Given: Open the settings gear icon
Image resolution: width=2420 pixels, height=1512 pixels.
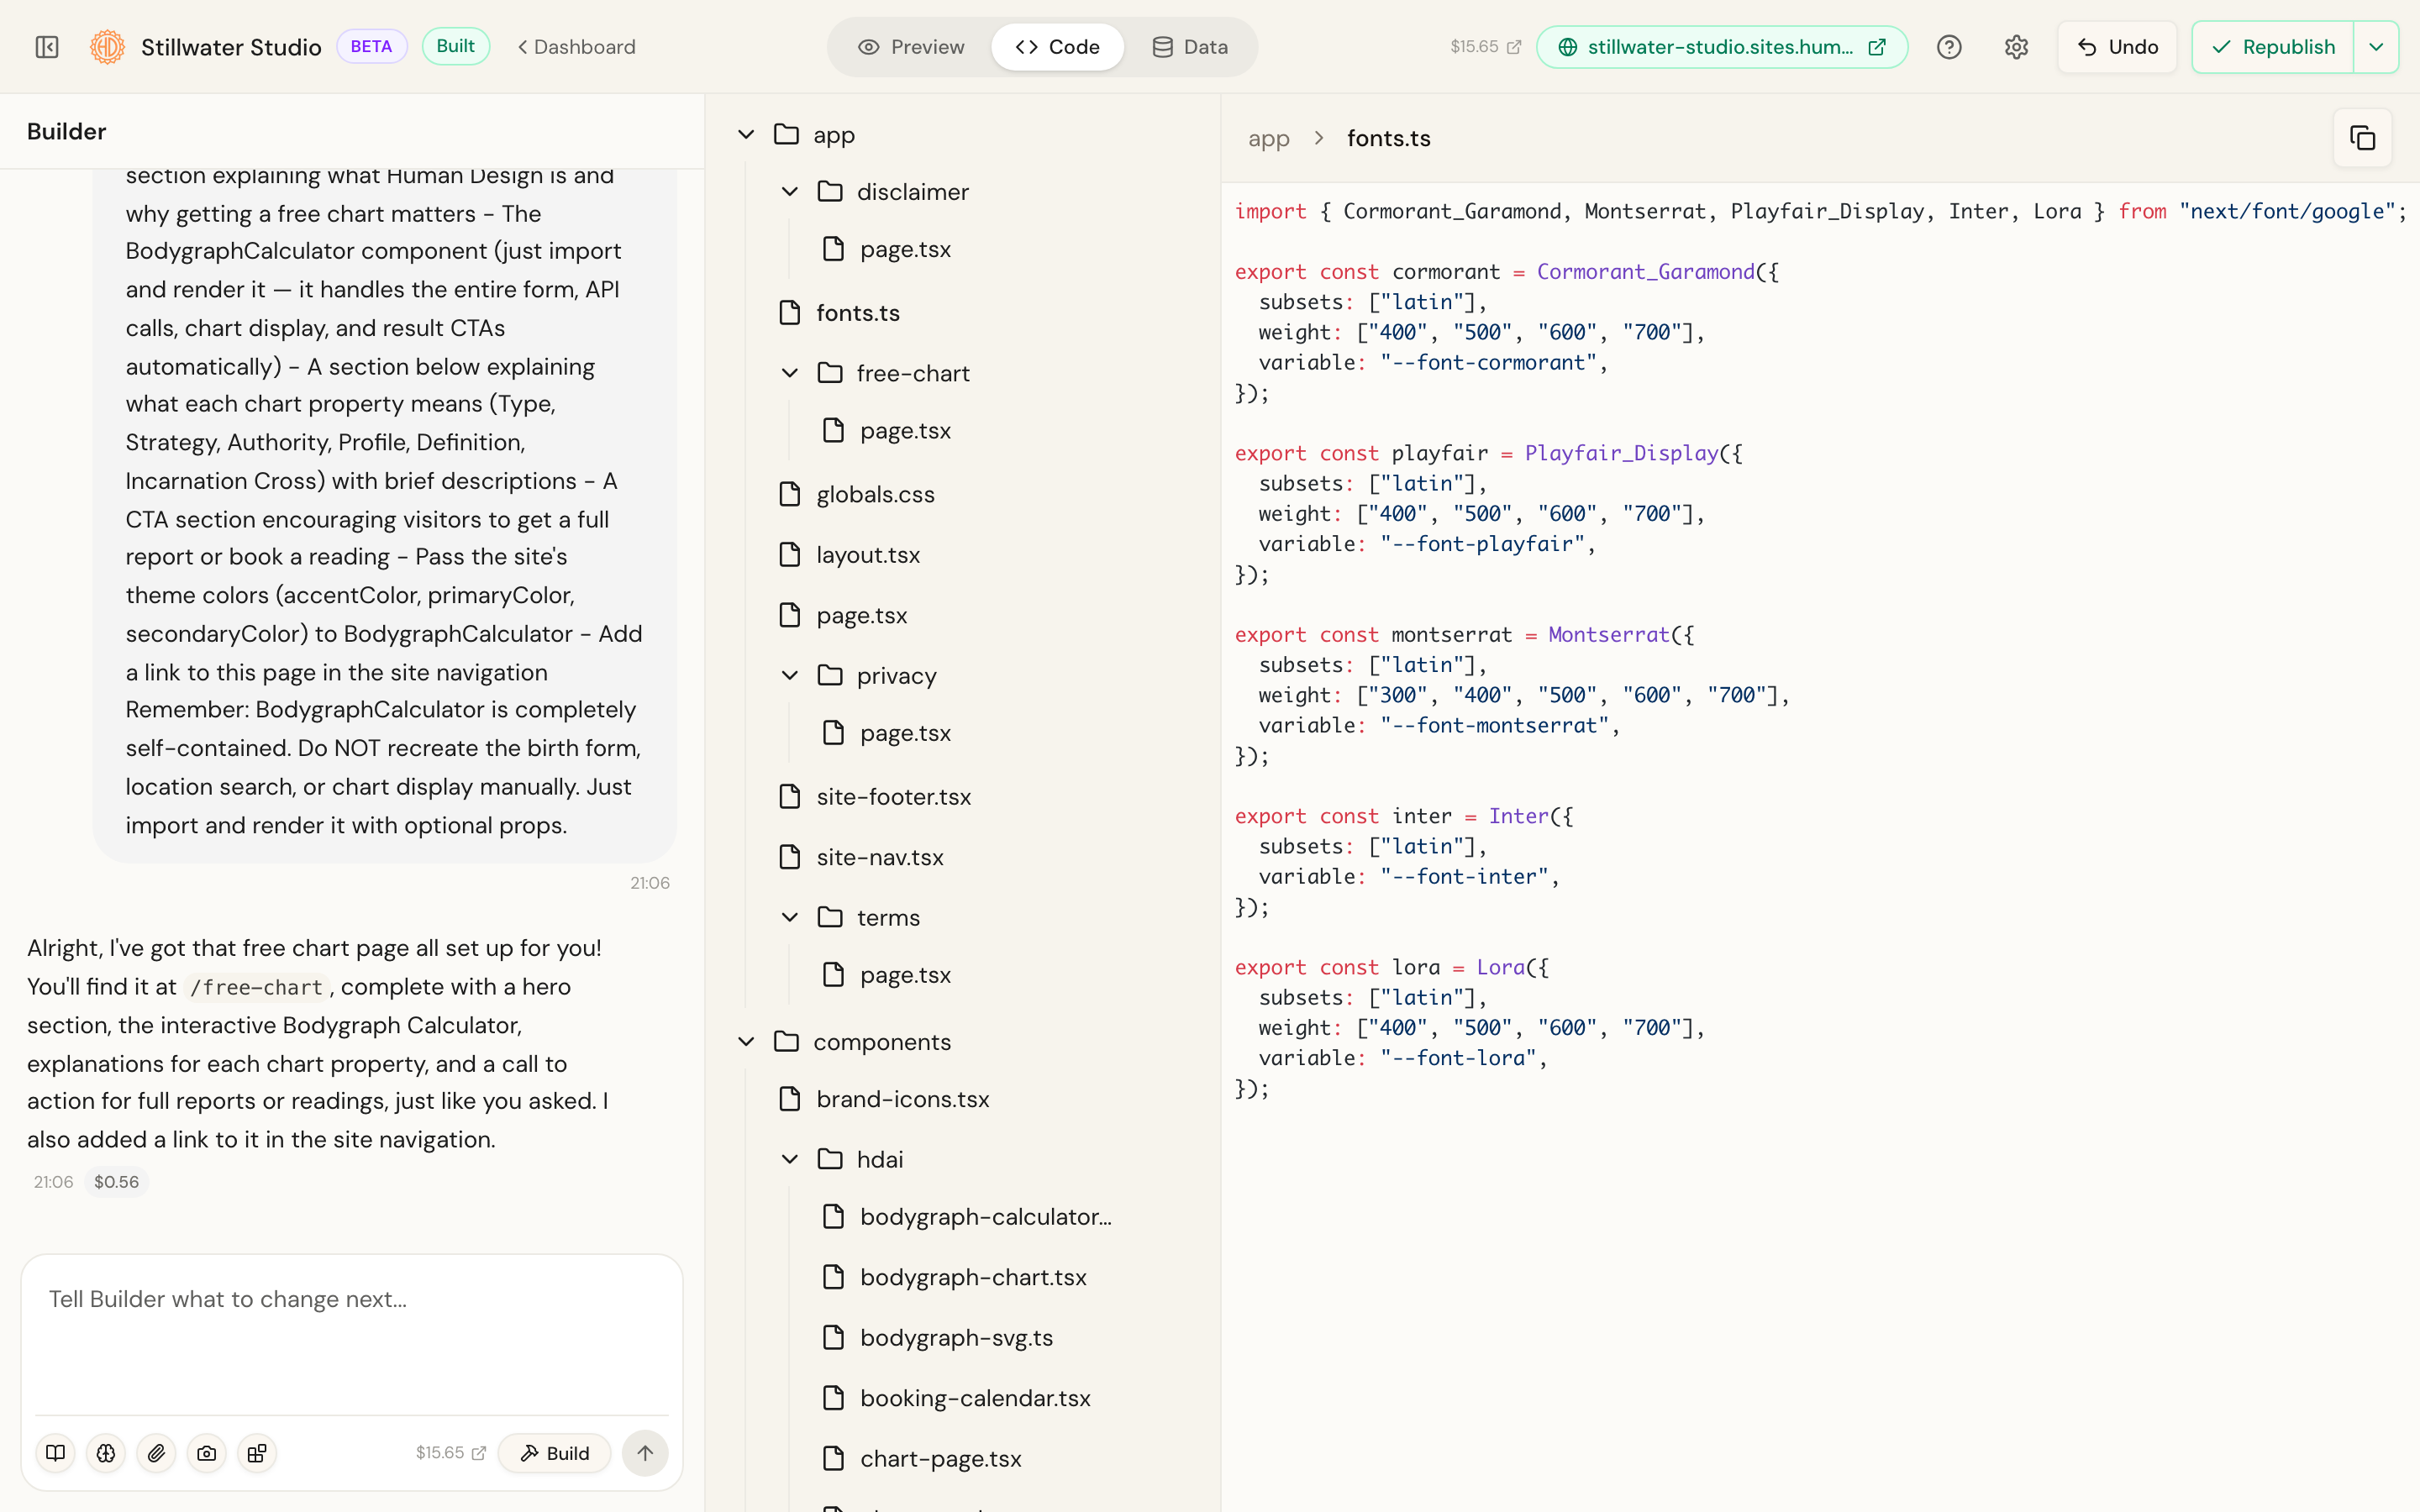Looking at the screenshot, I should (x=2016, y=47).
